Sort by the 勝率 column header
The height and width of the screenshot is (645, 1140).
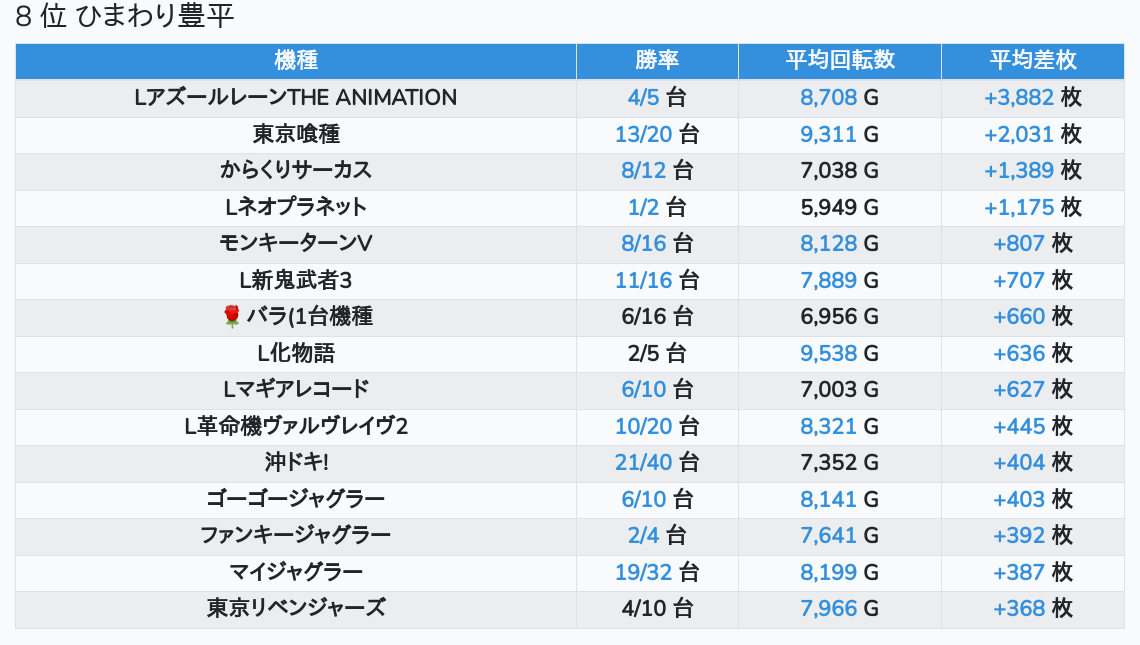pyautogui.click(x=657, y=60)
